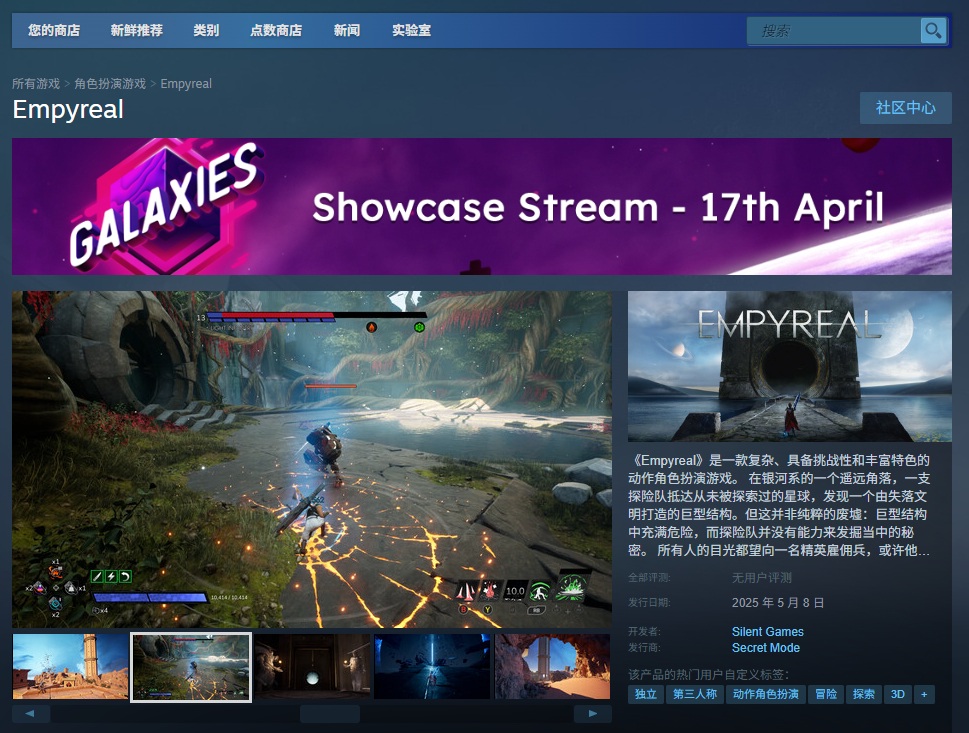The width and height of the screenshot is (969, 733).
Task: Select the dark chamber orb thumbnail
Action: [x=312, y=666]
